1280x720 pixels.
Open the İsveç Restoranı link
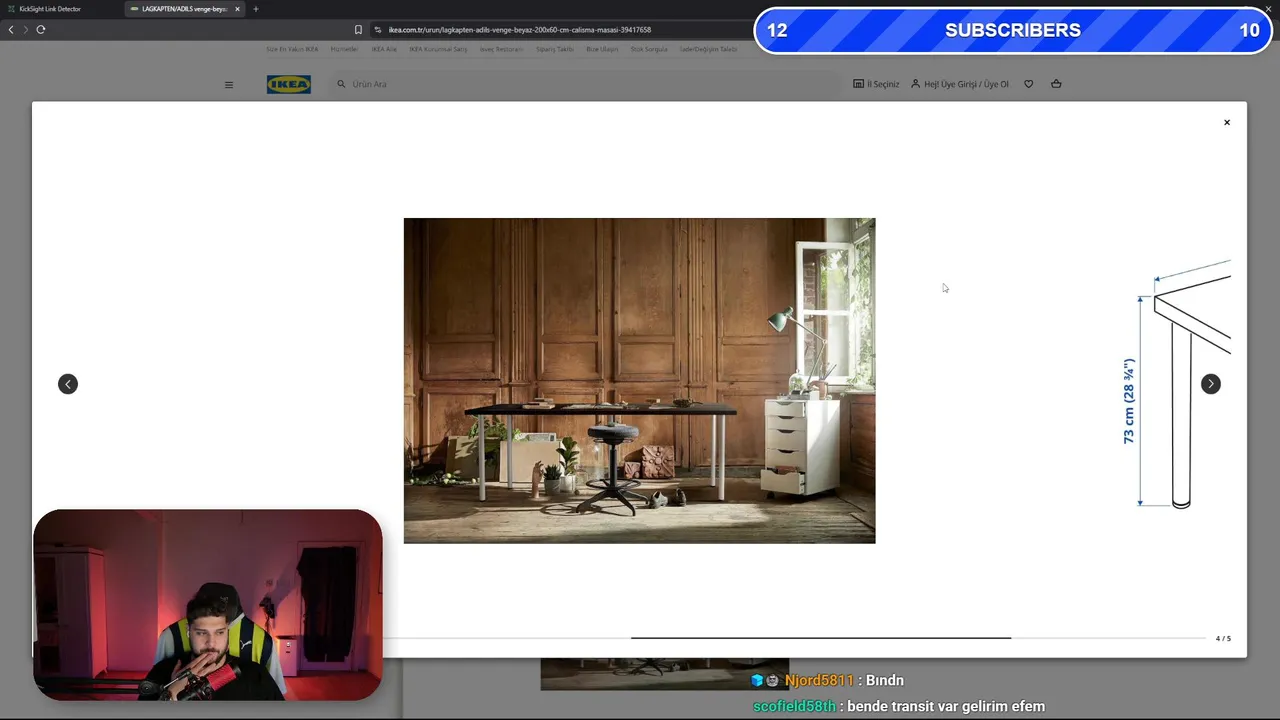[501, 49]
